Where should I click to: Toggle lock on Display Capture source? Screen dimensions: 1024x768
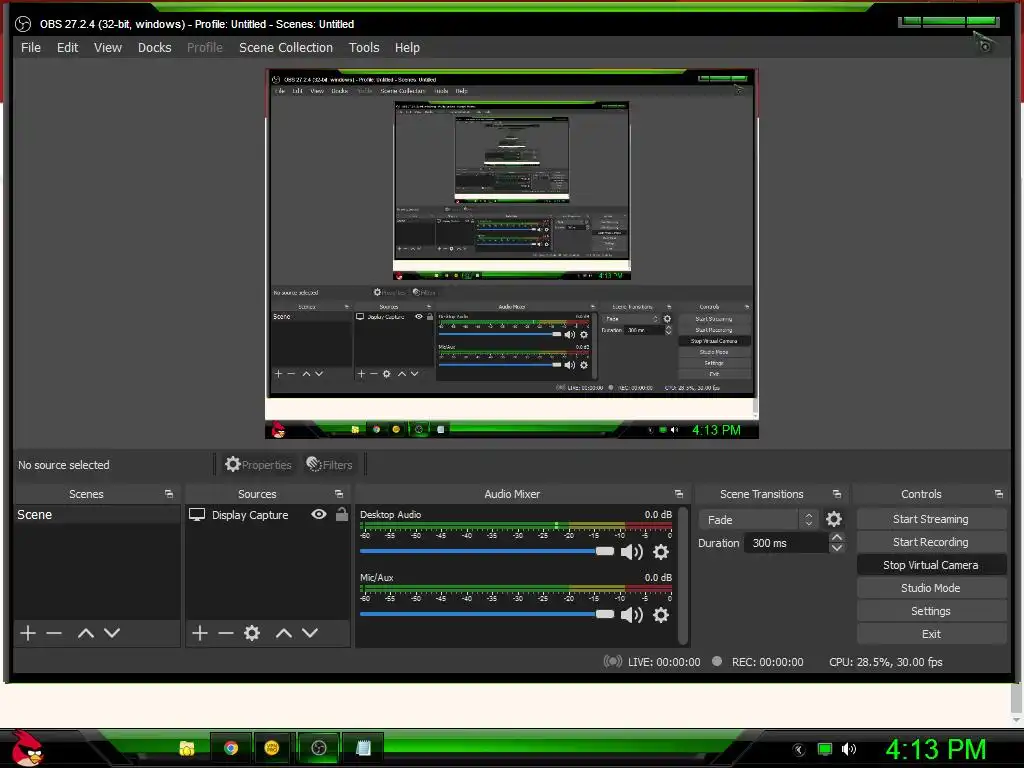[x=342, y=515]
